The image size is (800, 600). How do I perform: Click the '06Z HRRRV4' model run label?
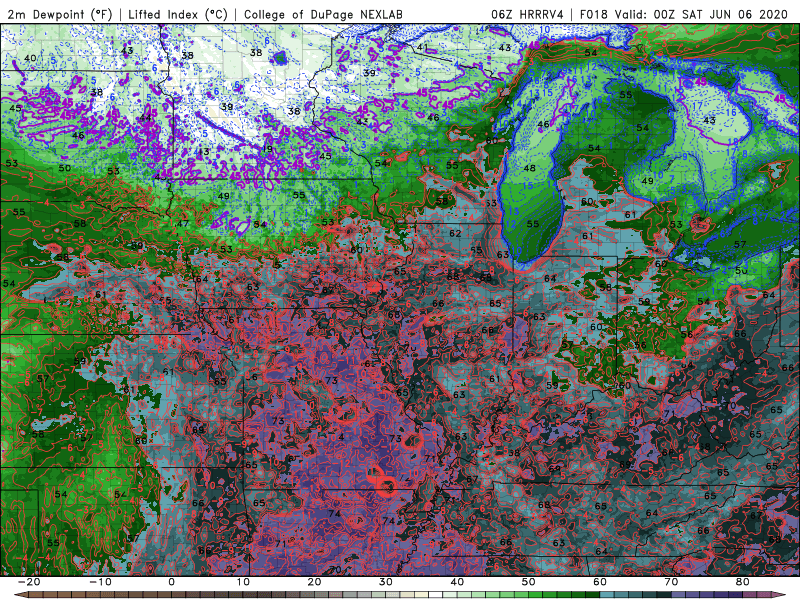(x=527, y=14)
